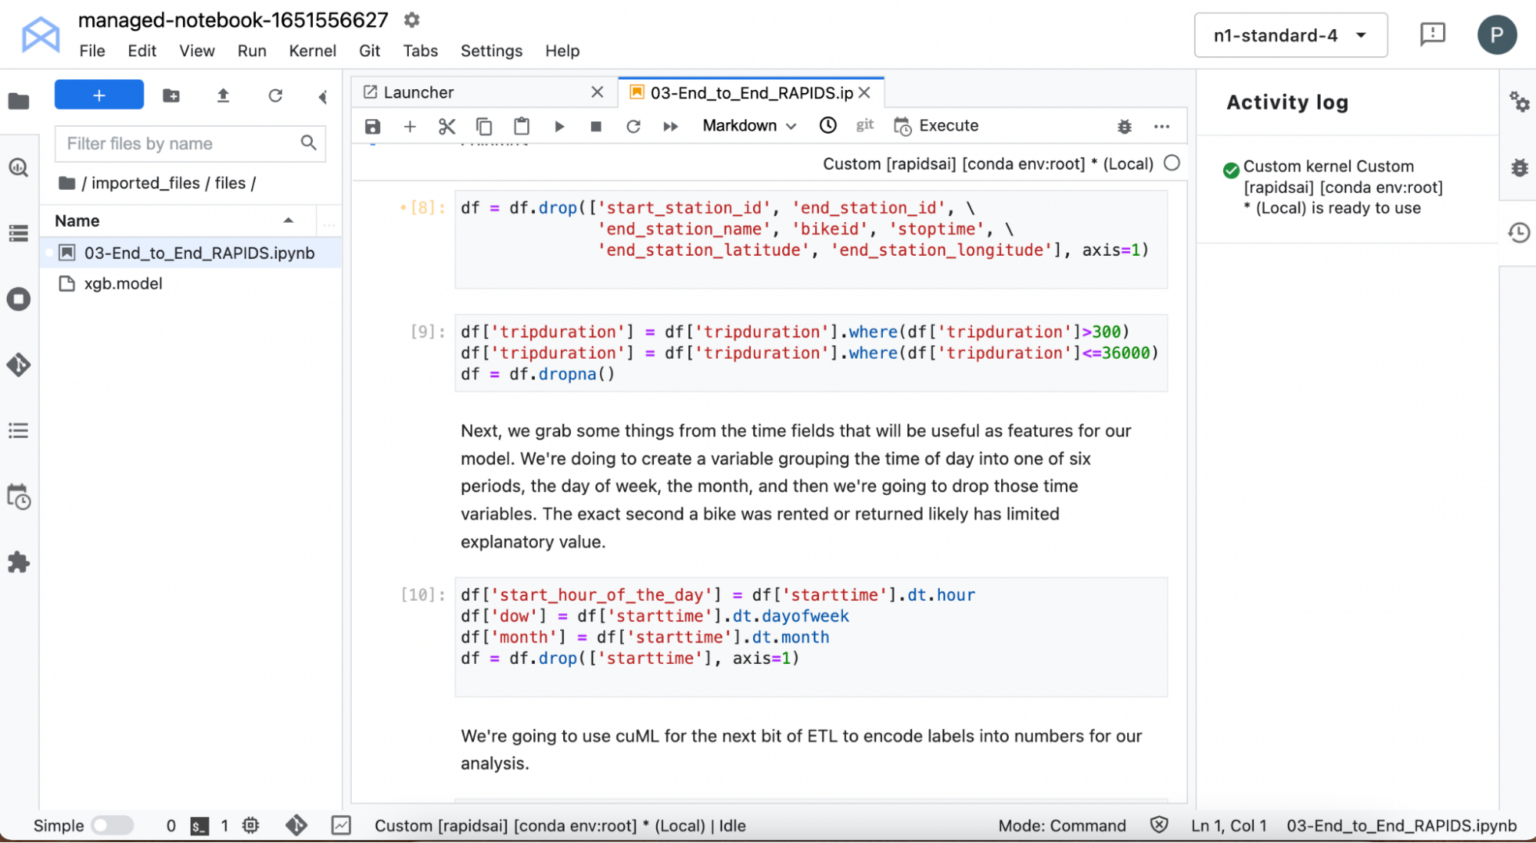Open the Markdown cell type dropdown
Image resolution: width=1536 pixels, height=843 pixels.
pyautogui.click(x=748, y=126)
